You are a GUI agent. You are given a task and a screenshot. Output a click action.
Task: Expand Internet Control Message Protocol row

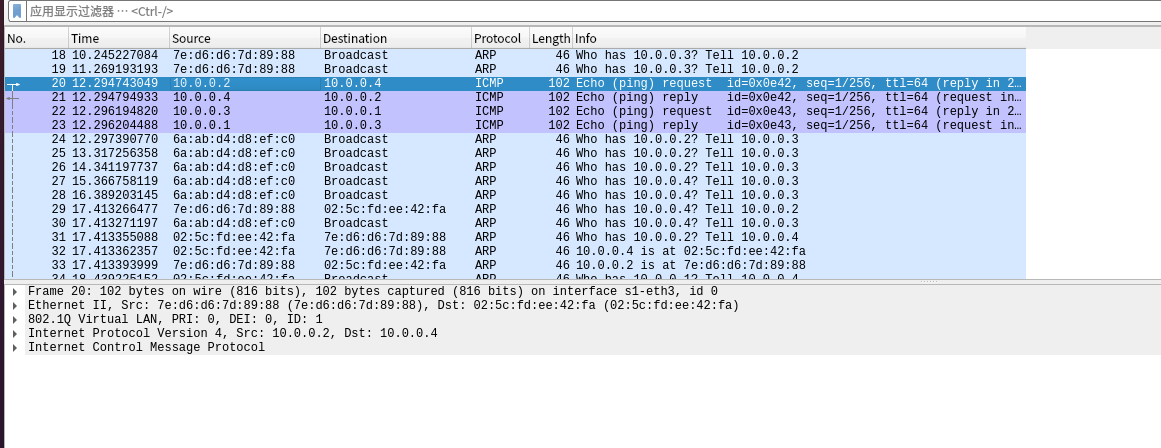(15, 348)
